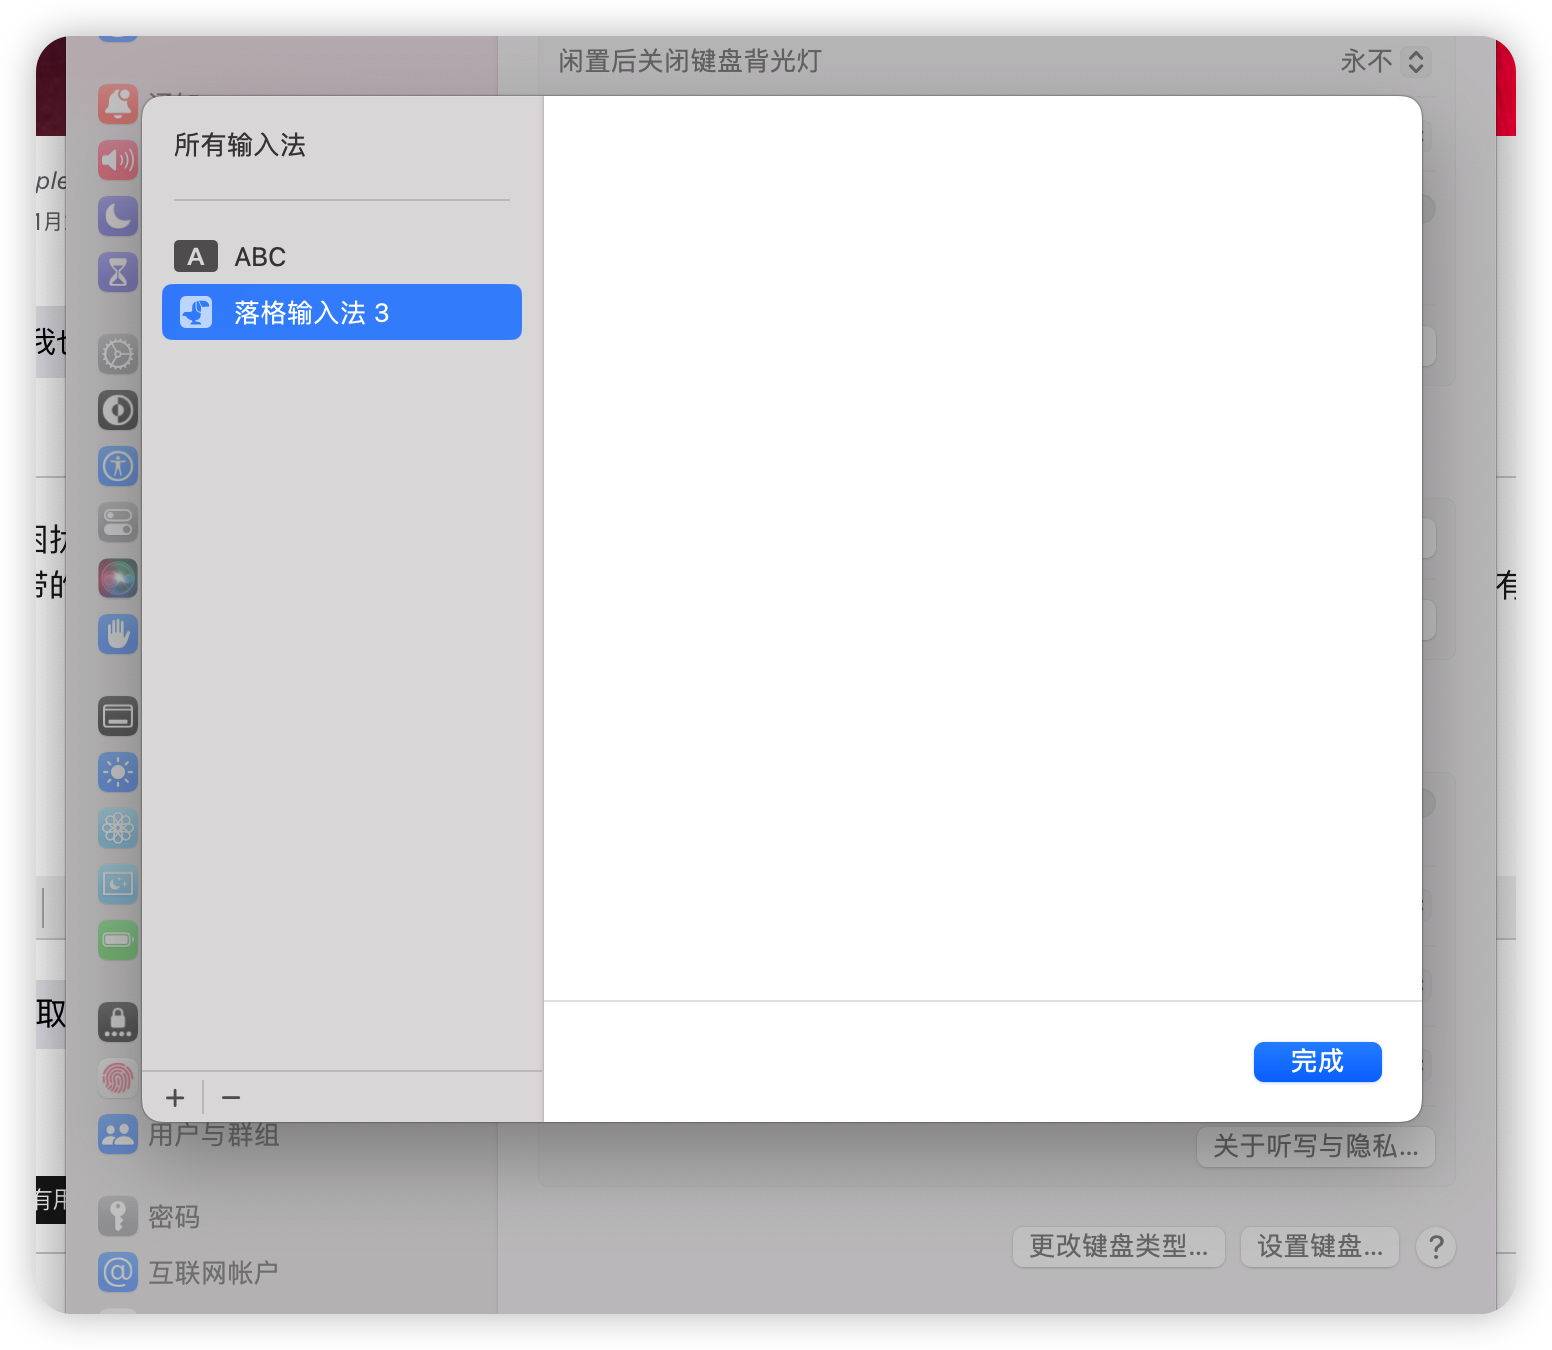Open the Focus moon icon in sidebar
The height and width of the screenshot is (1350, 1552).
[118, 216]
